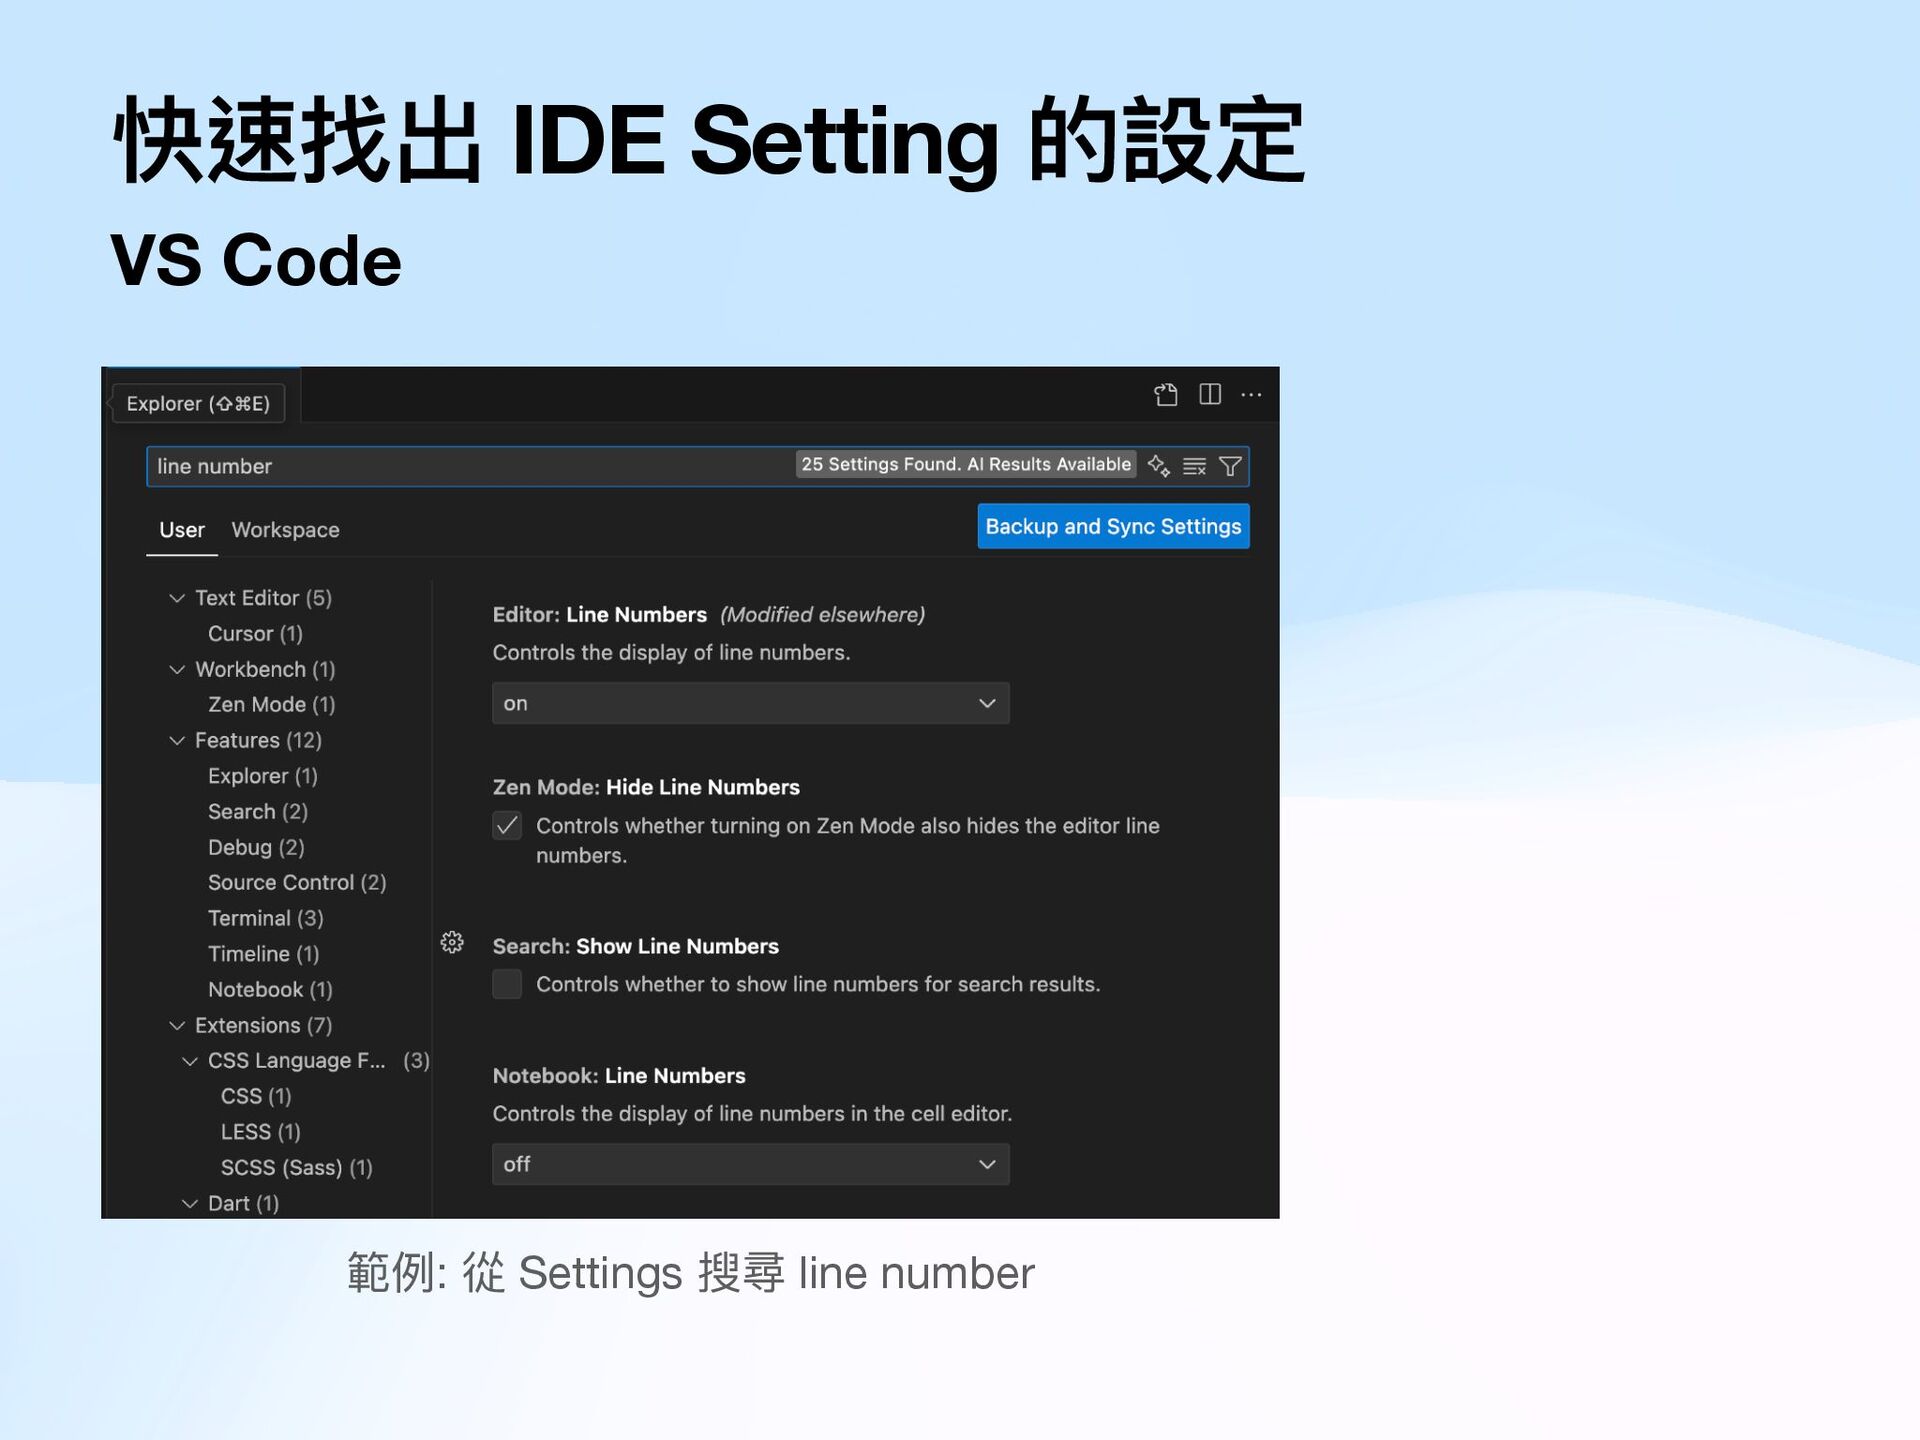This screenshot has width=1920, height=1440.
Task: Select SCSS (Sass) (1) tree item
Action: 296,1168
